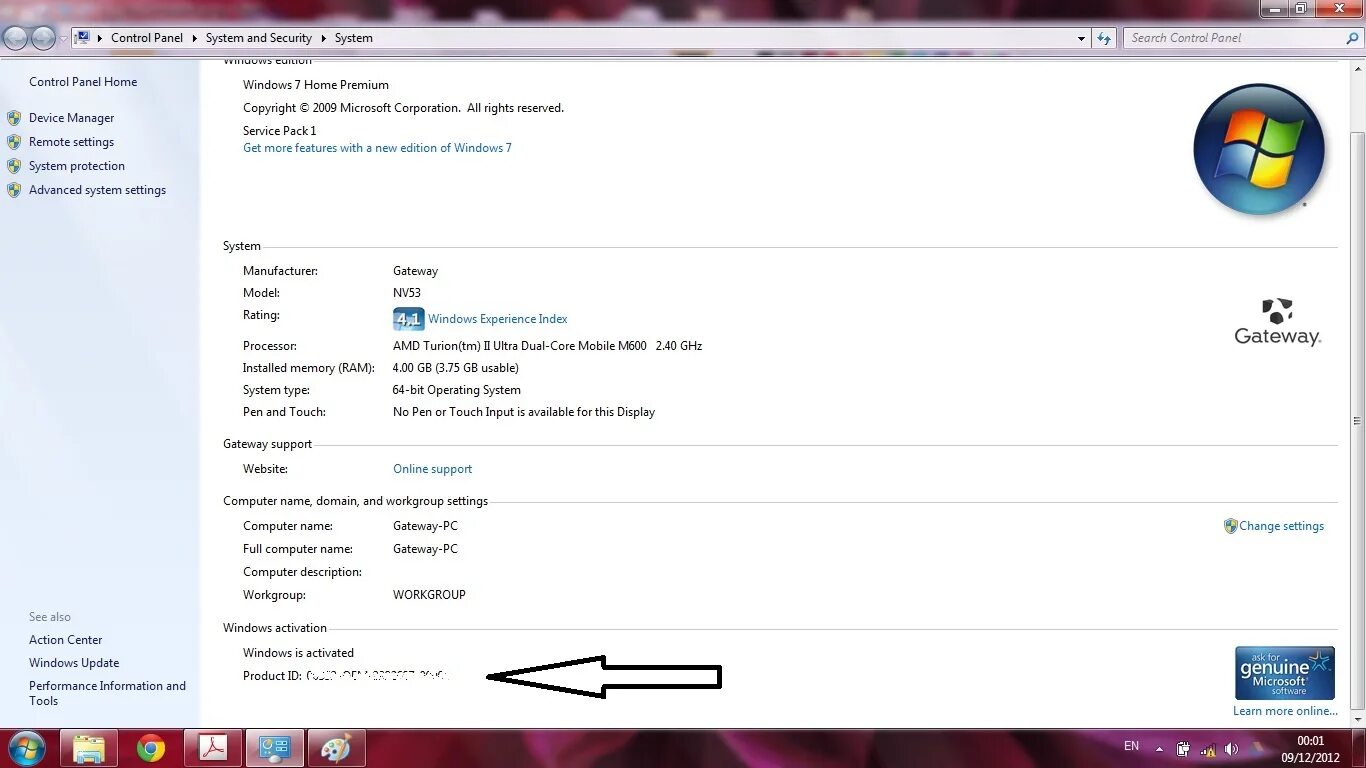
Task: Click the Advanced system settings shield icon
Action: pyautogui.click(x=14, y=190)
